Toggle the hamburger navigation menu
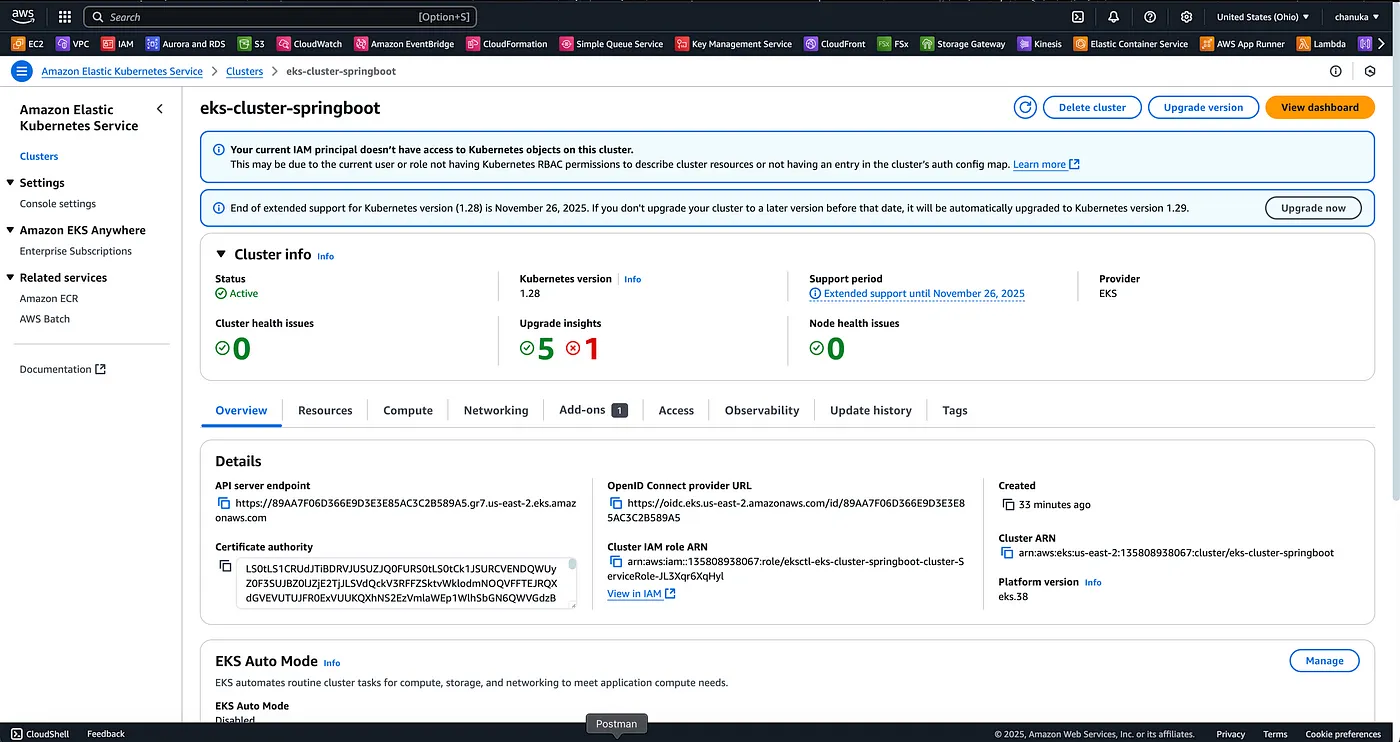 point(21,71)
